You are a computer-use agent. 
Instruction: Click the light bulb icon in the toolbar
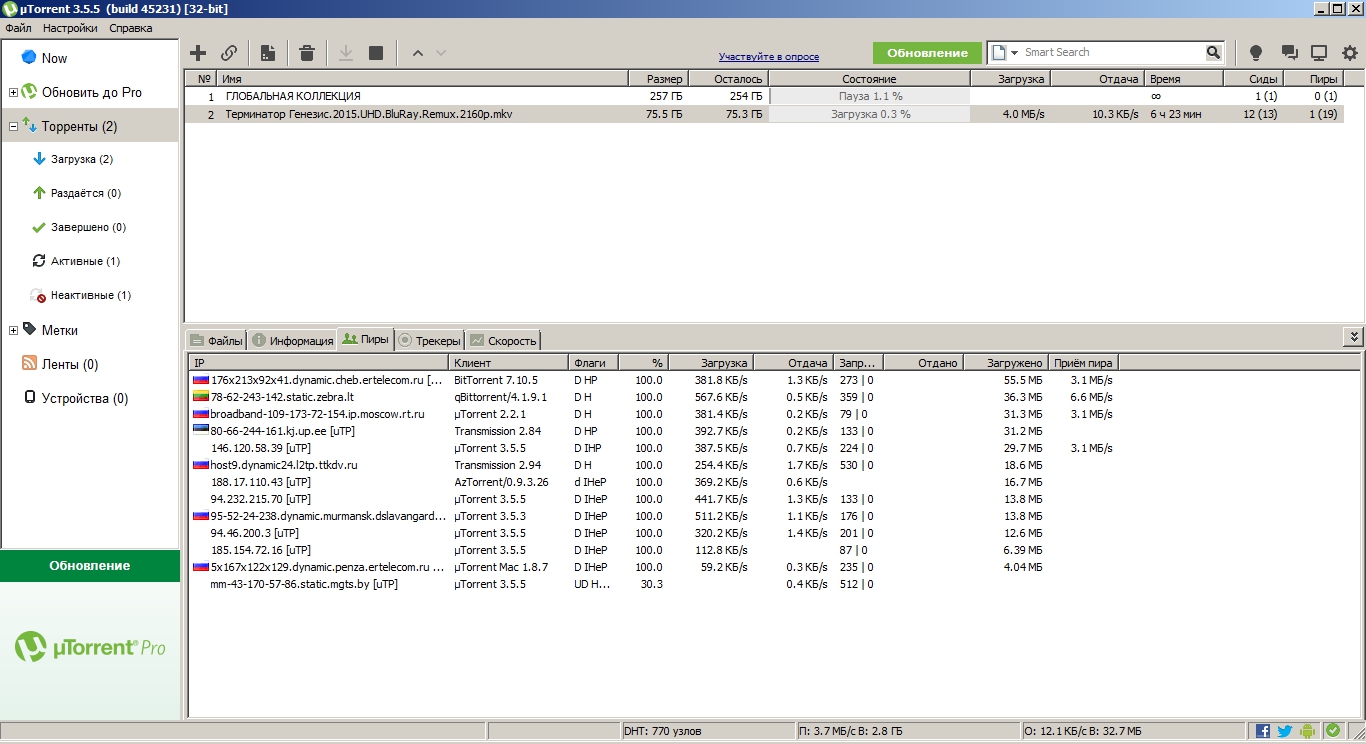(1257, 53)
